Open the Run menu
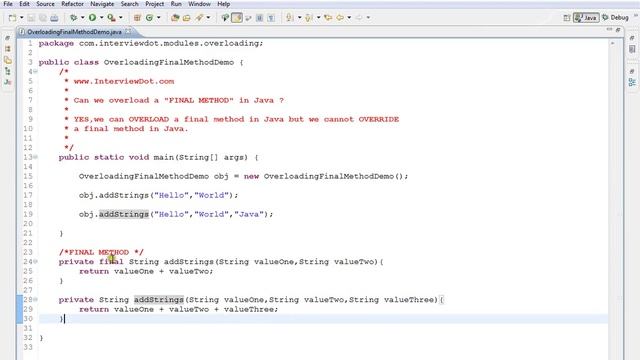The image size is (640, 360). [x=176, y=4]
